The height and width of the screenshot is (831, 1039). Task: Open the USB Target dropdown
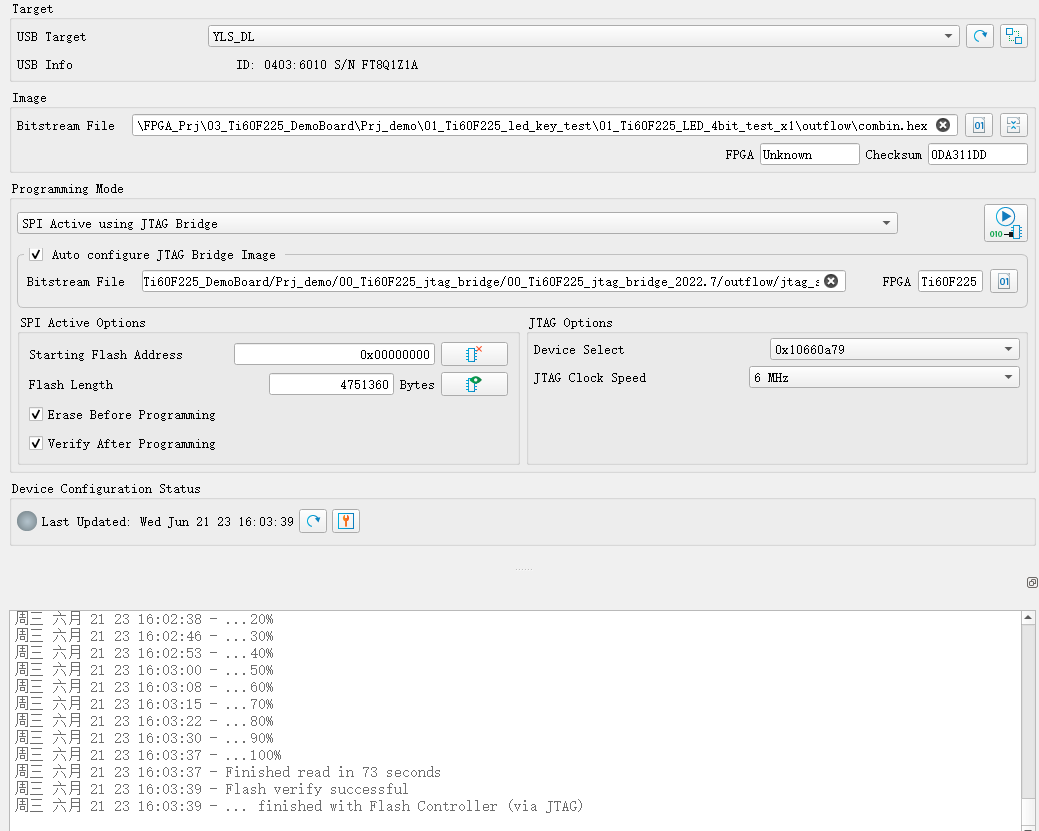point(583,37)
